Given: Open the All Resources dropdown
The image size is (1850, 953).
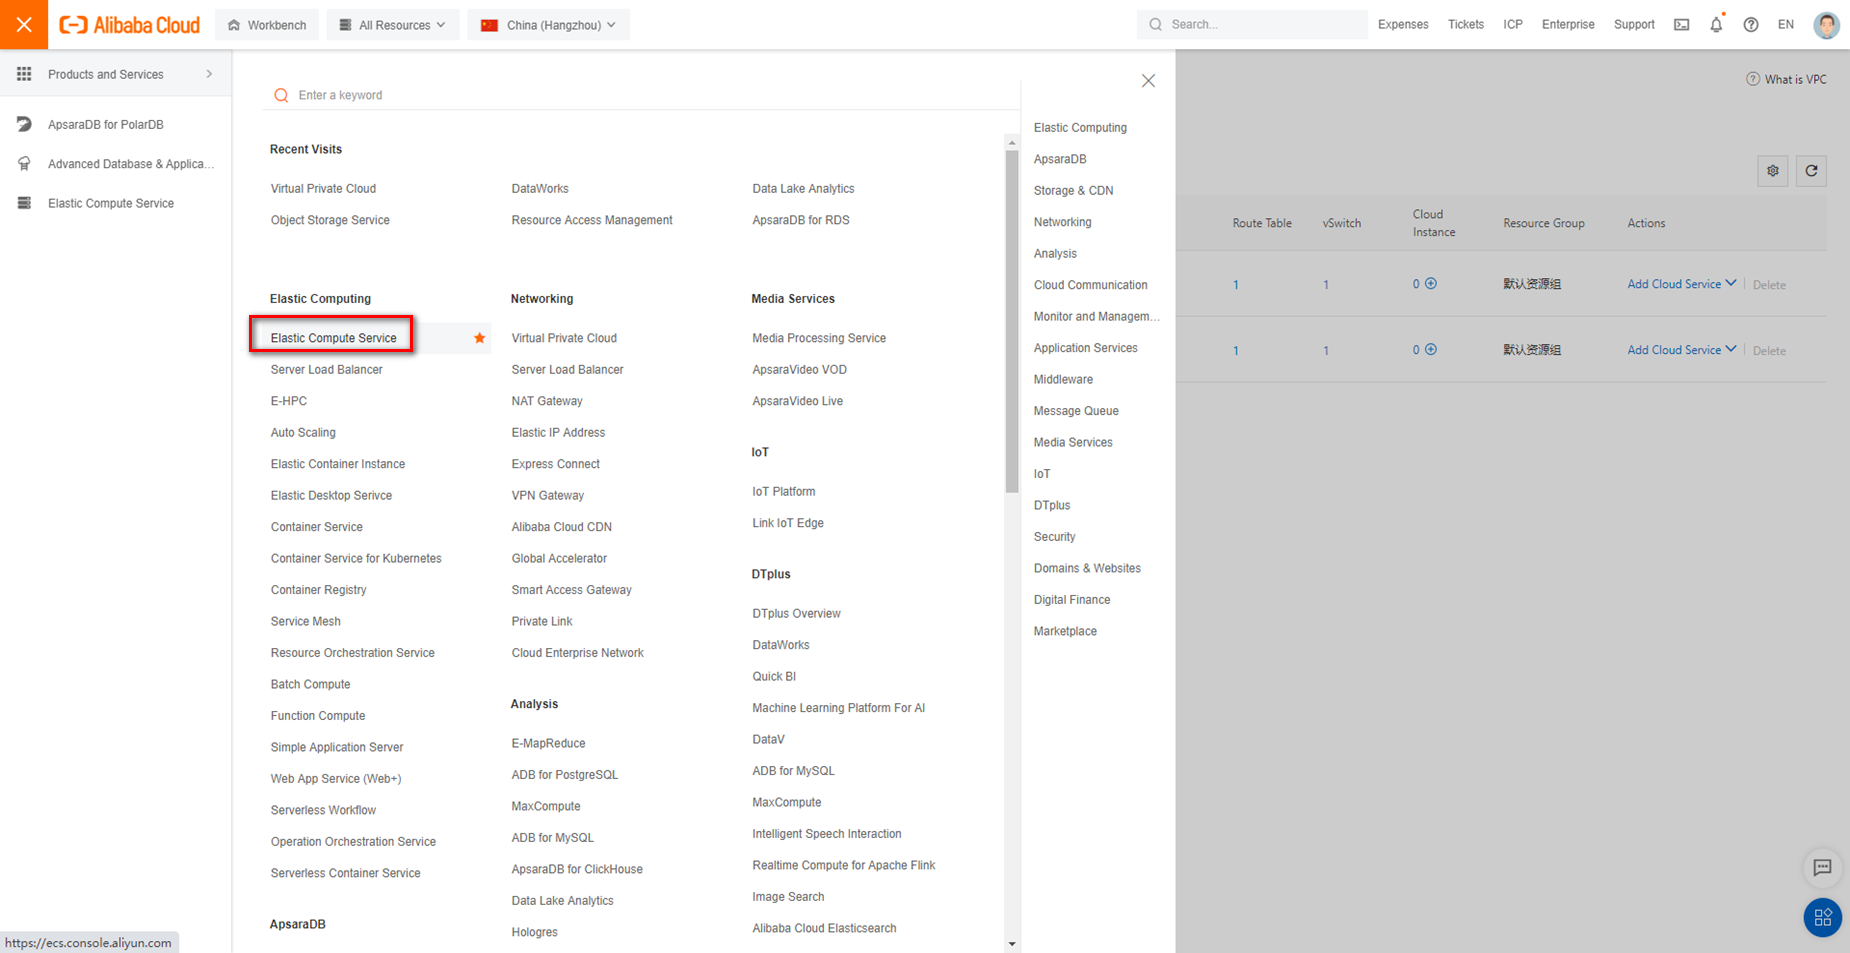Looking at the screenshot, I should tap(393, 25).
